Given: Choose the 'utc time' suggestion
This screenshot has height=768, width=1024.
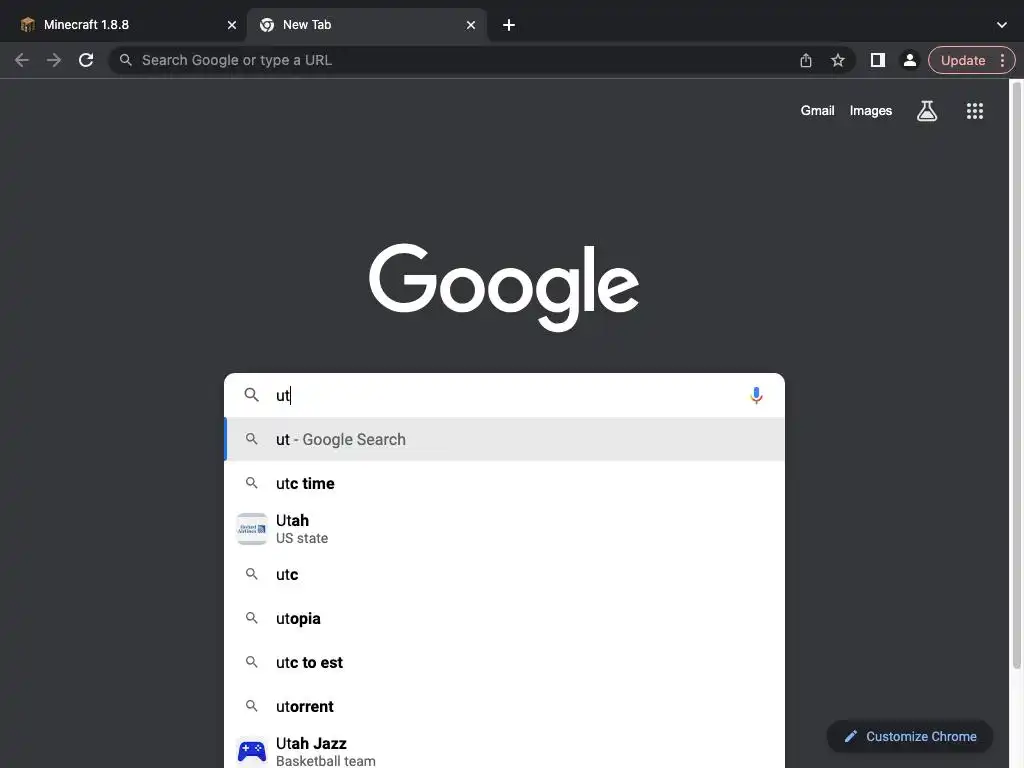Looking at the screenshot, I should [504, 483].
